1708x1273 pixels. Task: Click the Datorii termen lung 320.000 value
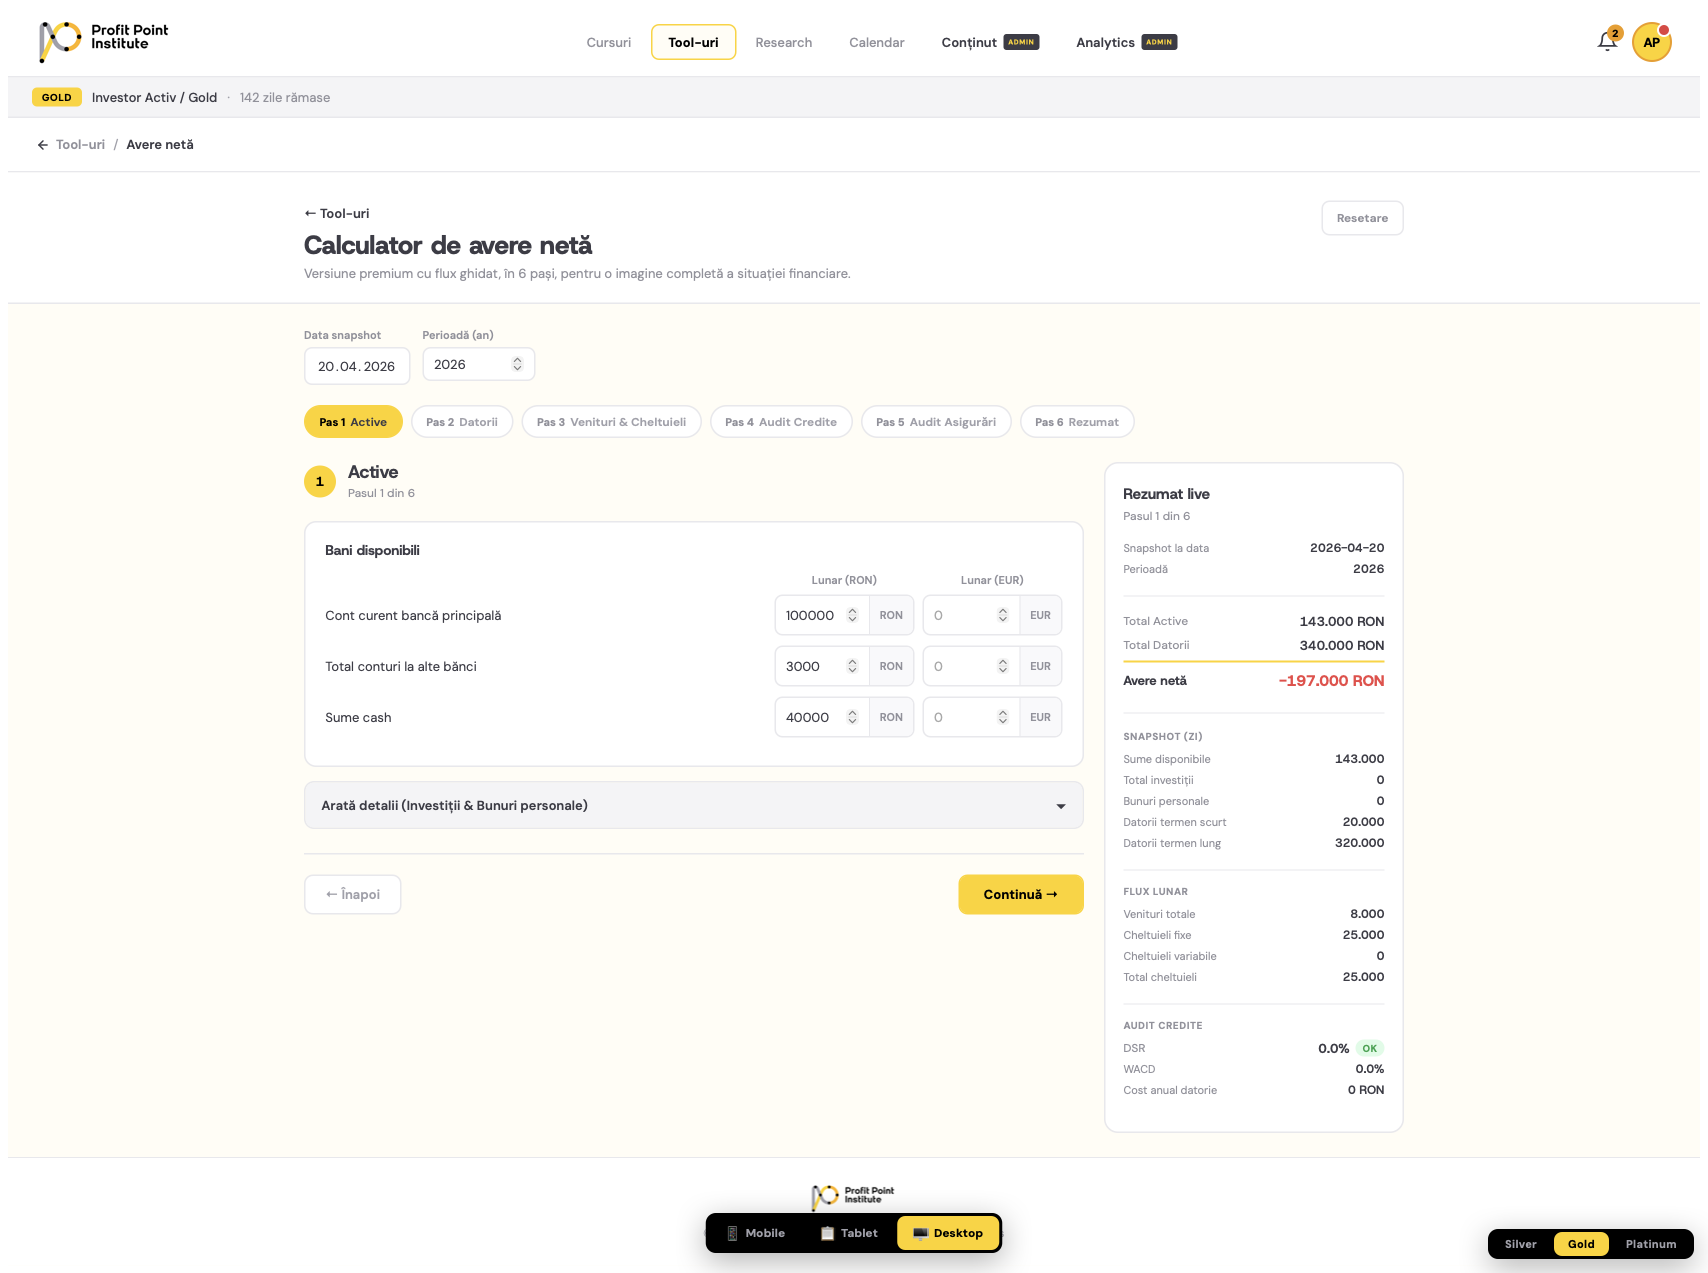click(1359, 843)
